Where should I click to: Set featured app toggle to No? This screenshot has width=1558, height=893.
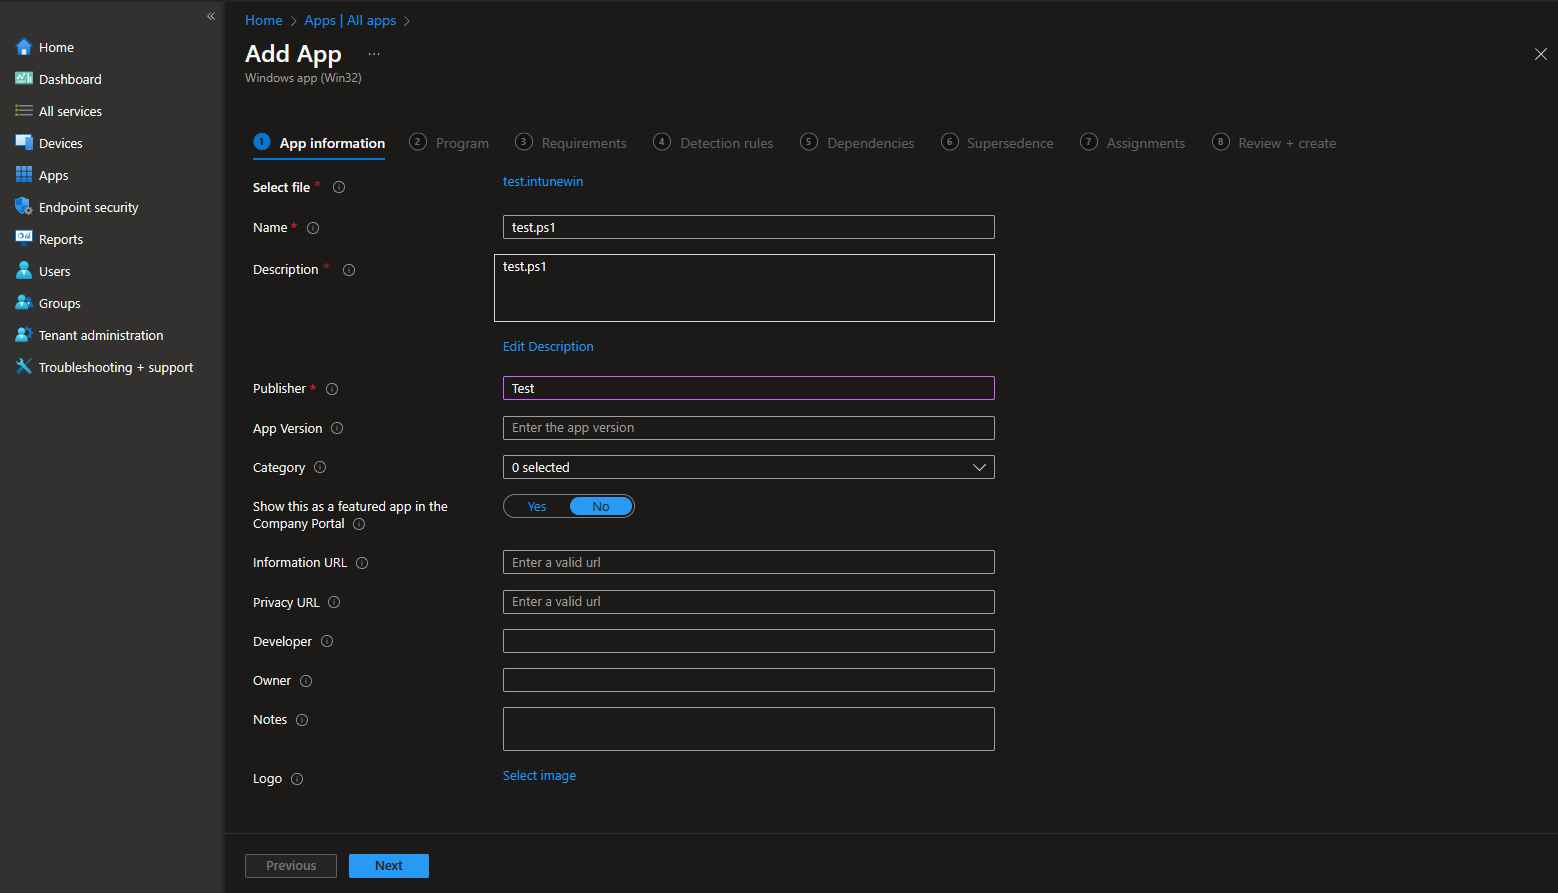[601, 506]
